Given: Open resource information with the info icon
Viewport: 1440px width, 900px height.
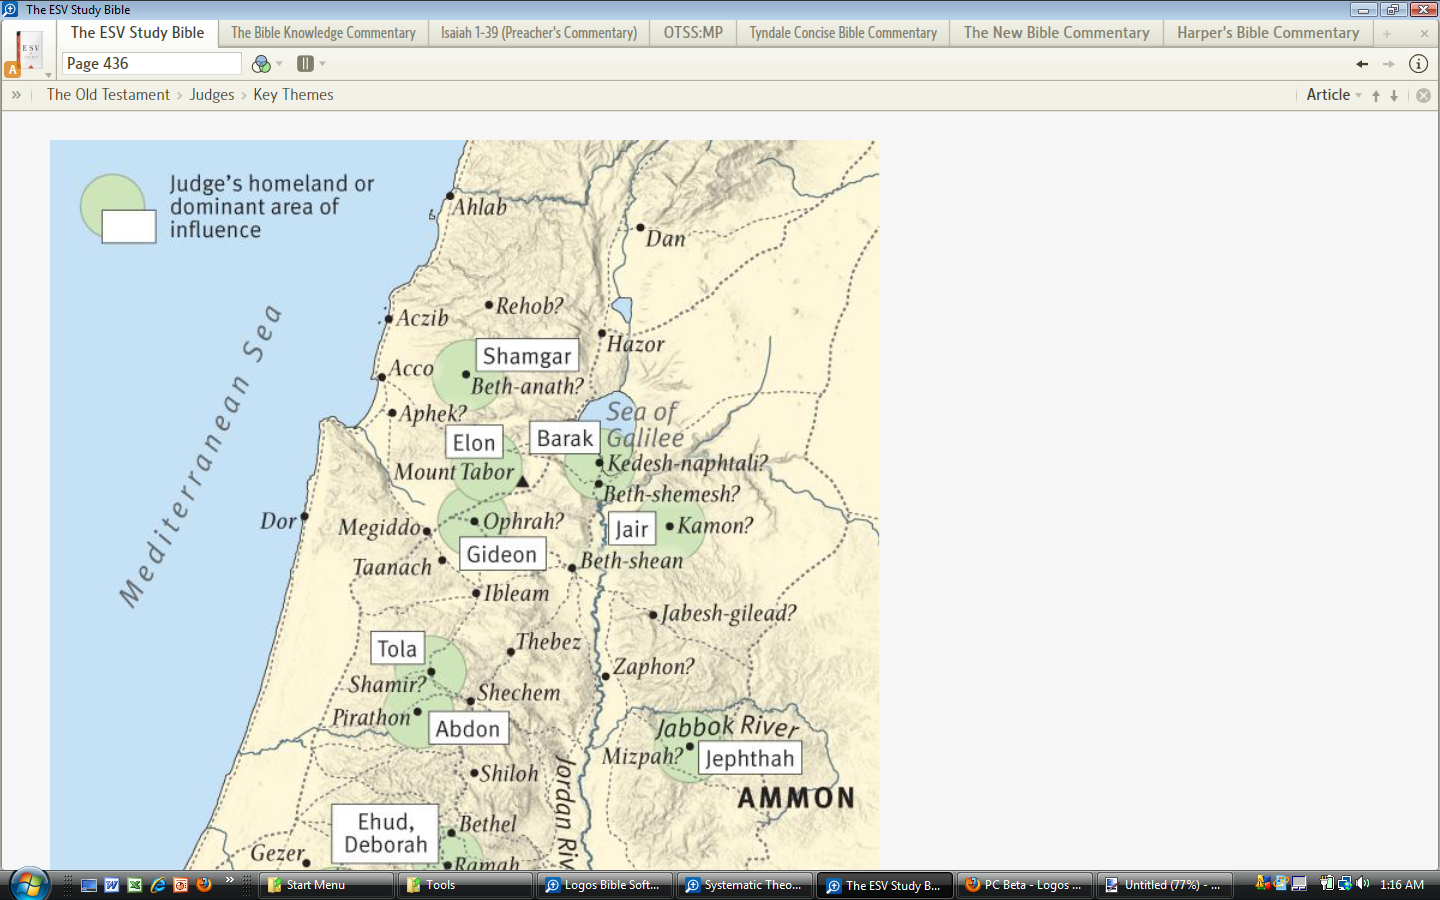Looking at the screenshot, I should [x=1418, y=64].
